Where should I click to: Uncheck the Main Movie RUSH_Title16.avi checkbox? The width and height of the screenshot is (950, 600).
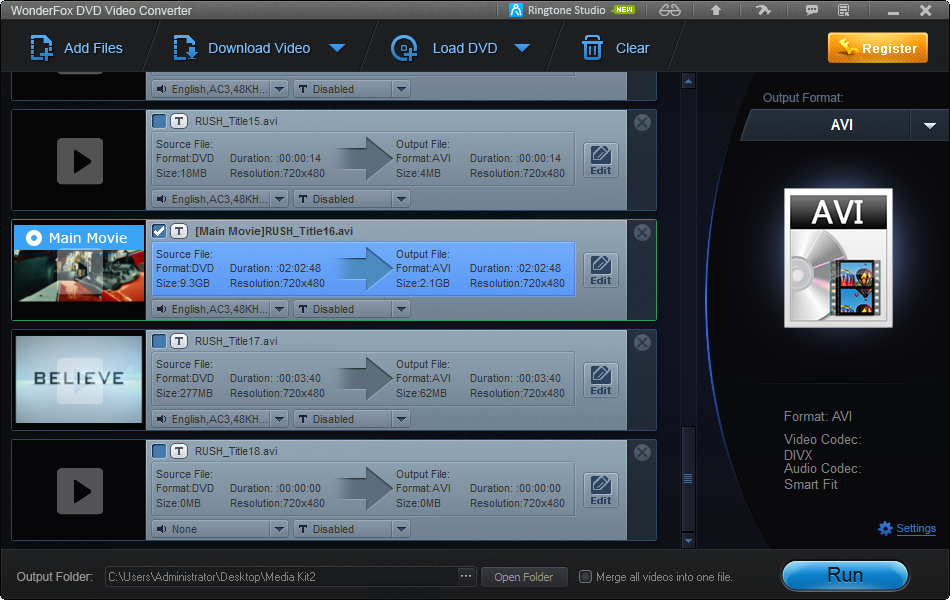tap(159, 231)
